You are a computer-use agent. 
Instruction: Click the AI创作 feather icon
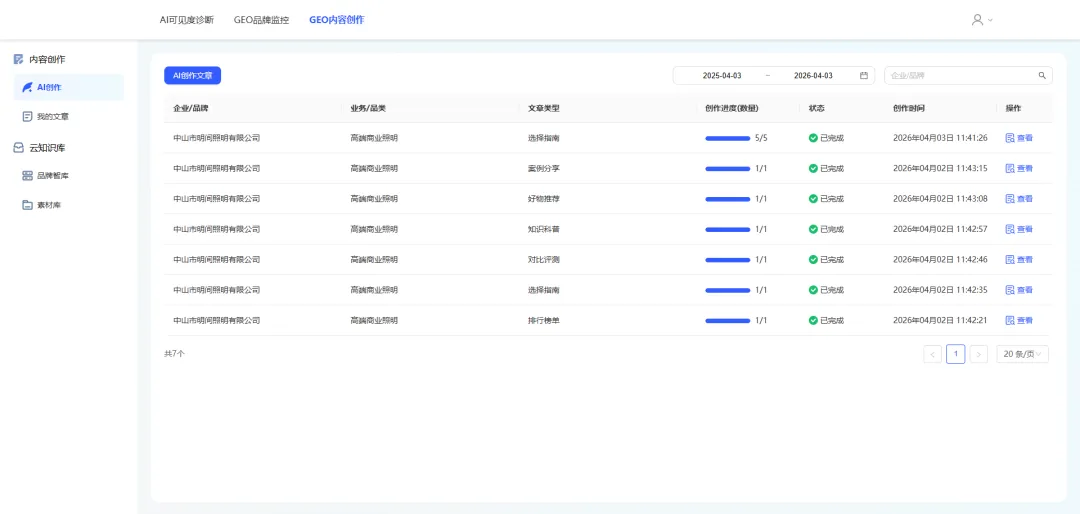28,88
